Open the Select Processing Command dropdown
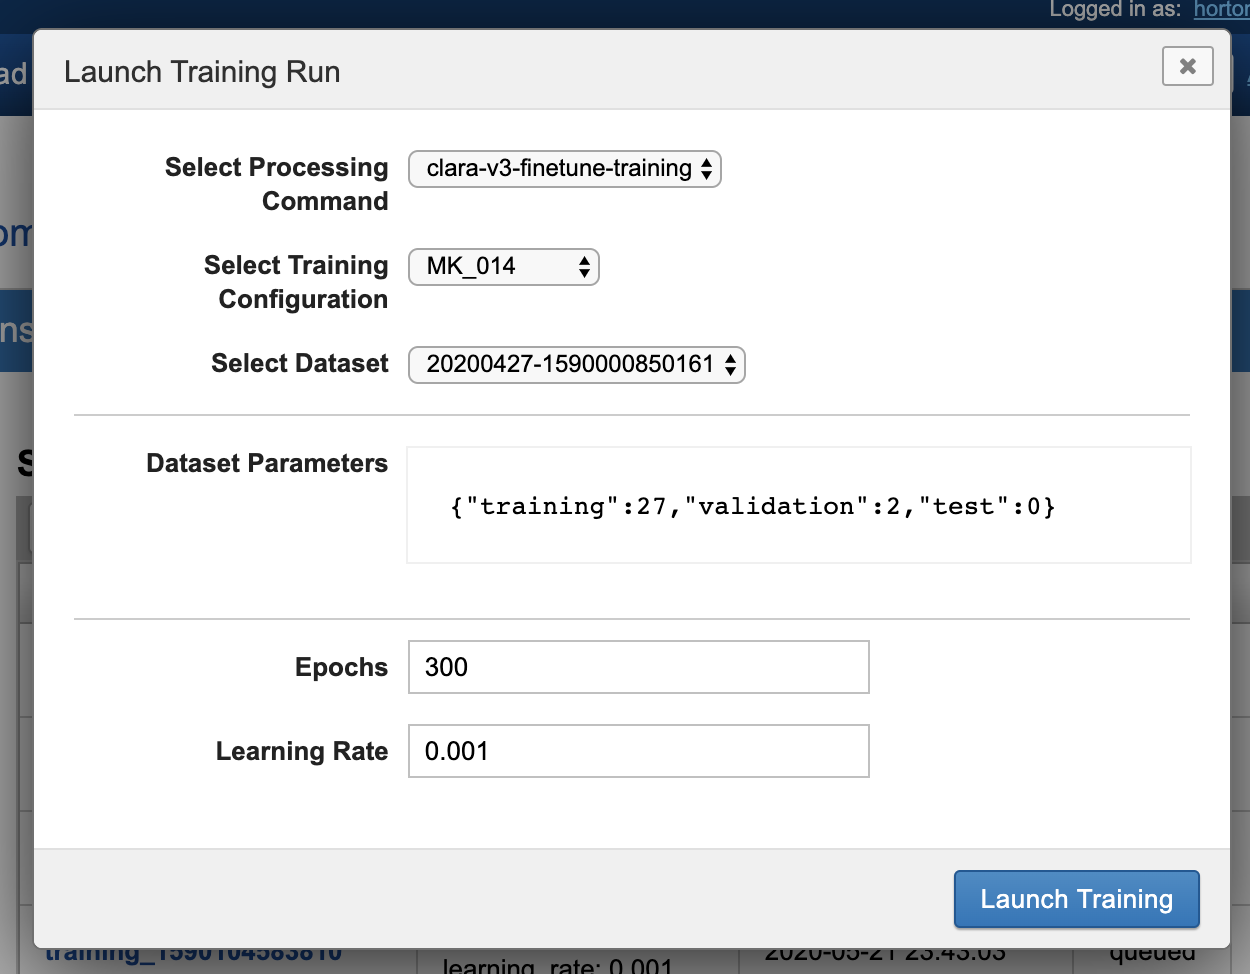This screenshot has height=974, width=1250. tap(564, 169)
